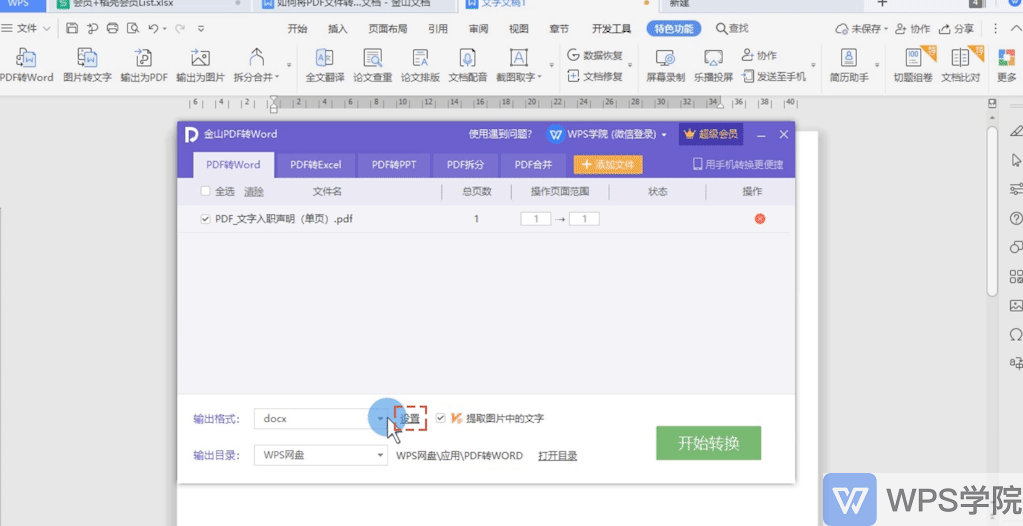Toggle 提取图片中的文字 checkbox
The width and height of the screenshot is (1023, 526).
click(x=440, y=418)
